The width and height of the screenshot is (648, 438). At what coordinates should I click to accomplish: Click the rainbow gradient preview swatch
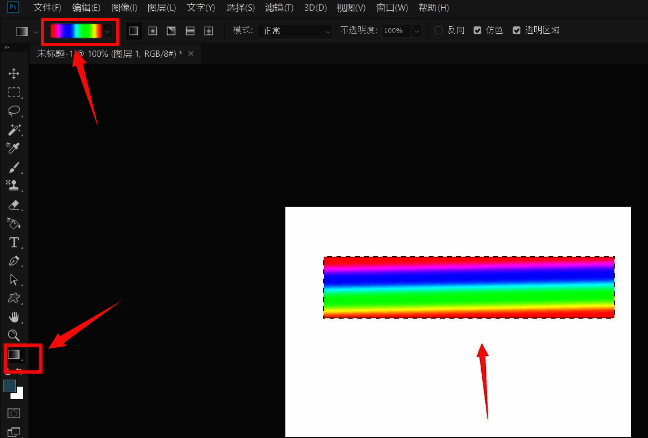(76, 31)
